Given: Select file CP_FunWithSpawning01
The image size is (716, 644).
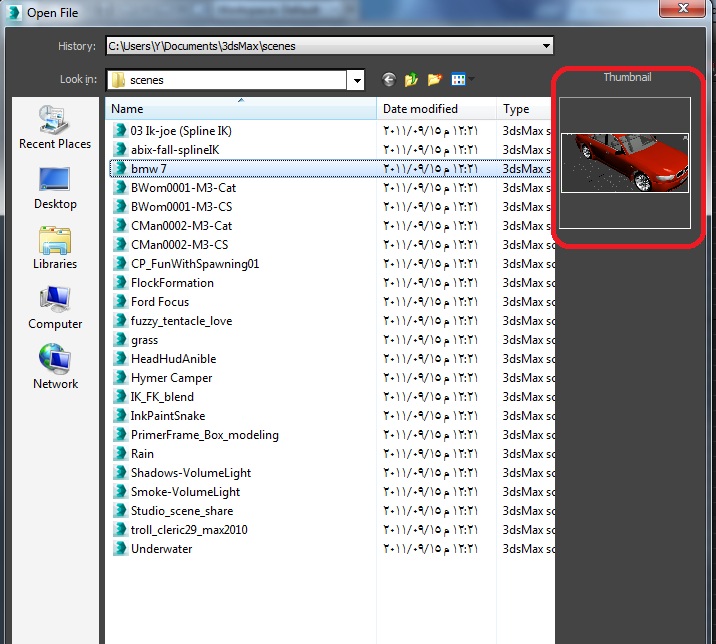Looking at the screenshot, I should point(195,264).
